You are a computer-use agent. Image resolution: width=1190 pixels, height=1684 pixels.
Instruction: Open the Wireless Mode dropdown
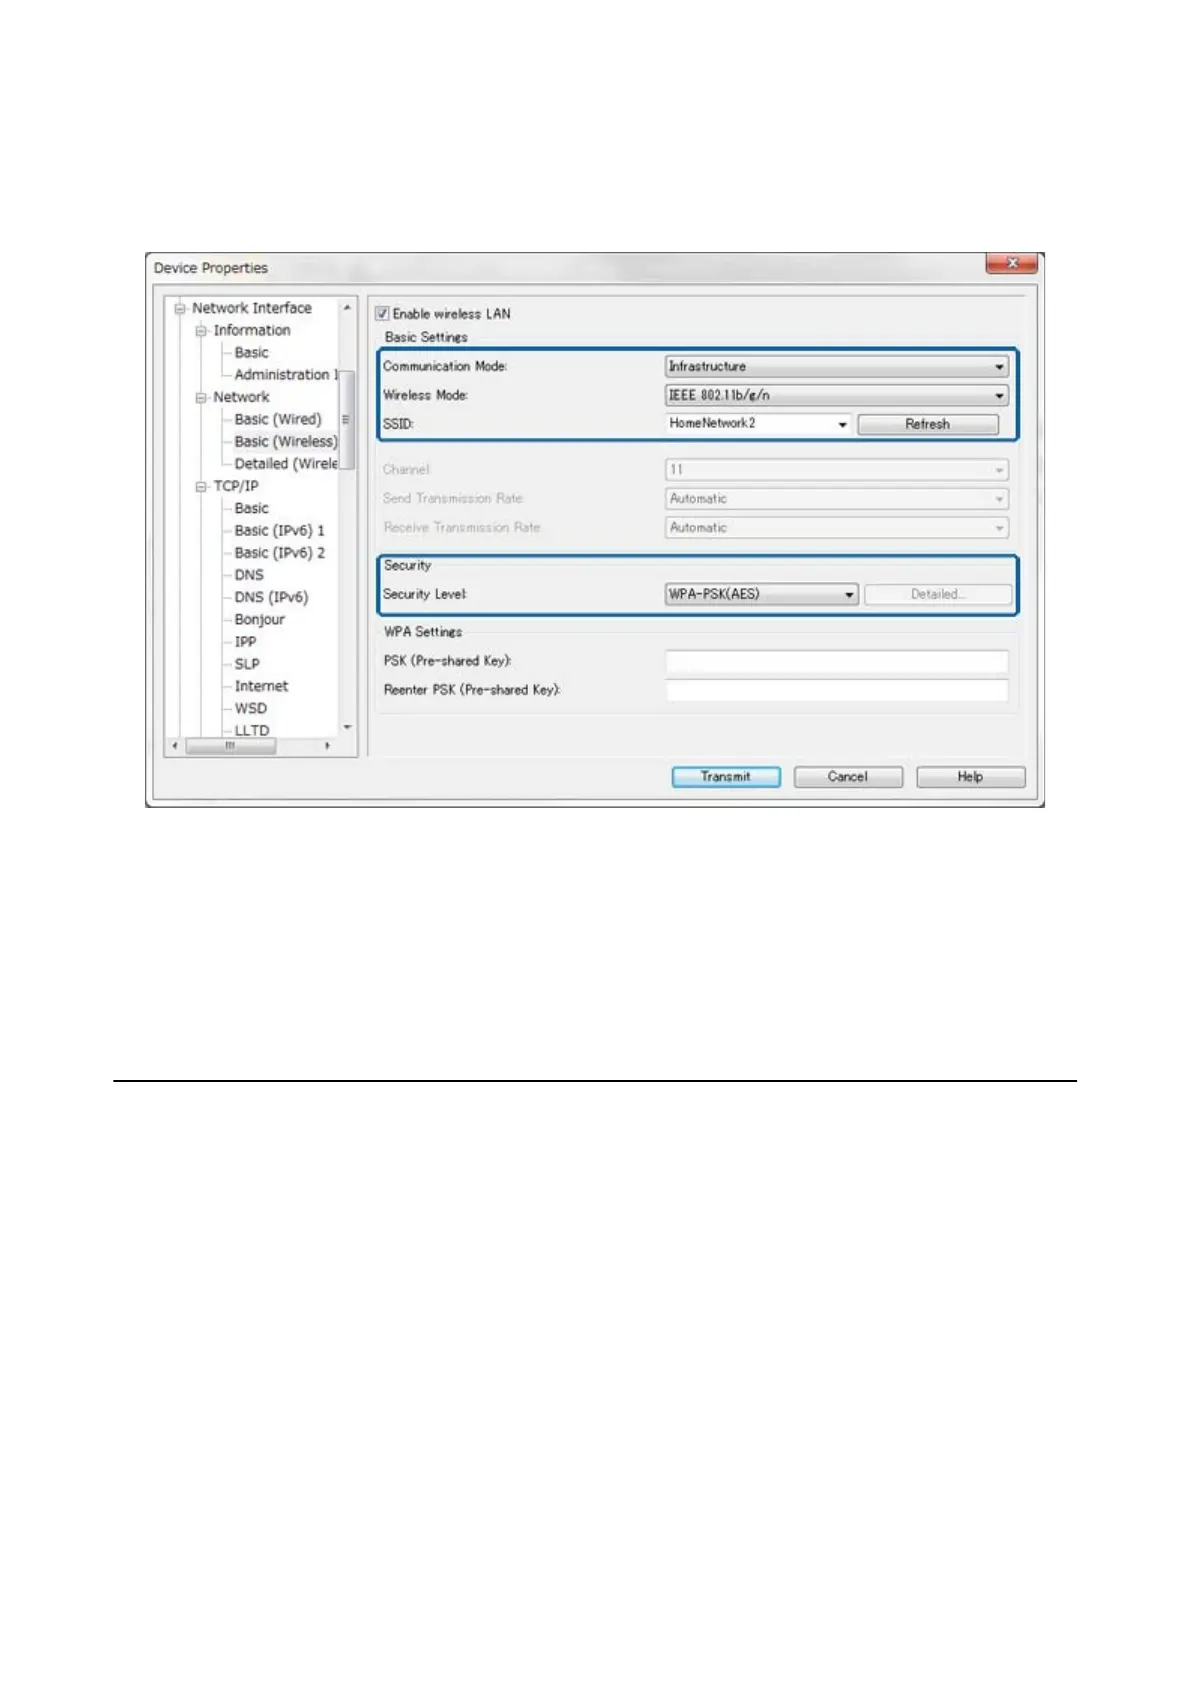pos(836,395)
